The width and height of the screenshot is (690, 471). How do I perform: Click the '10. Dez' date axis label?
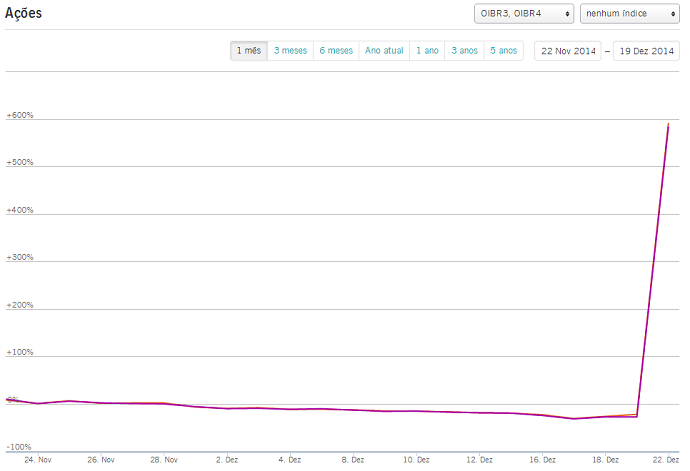[x=416, y=460]
